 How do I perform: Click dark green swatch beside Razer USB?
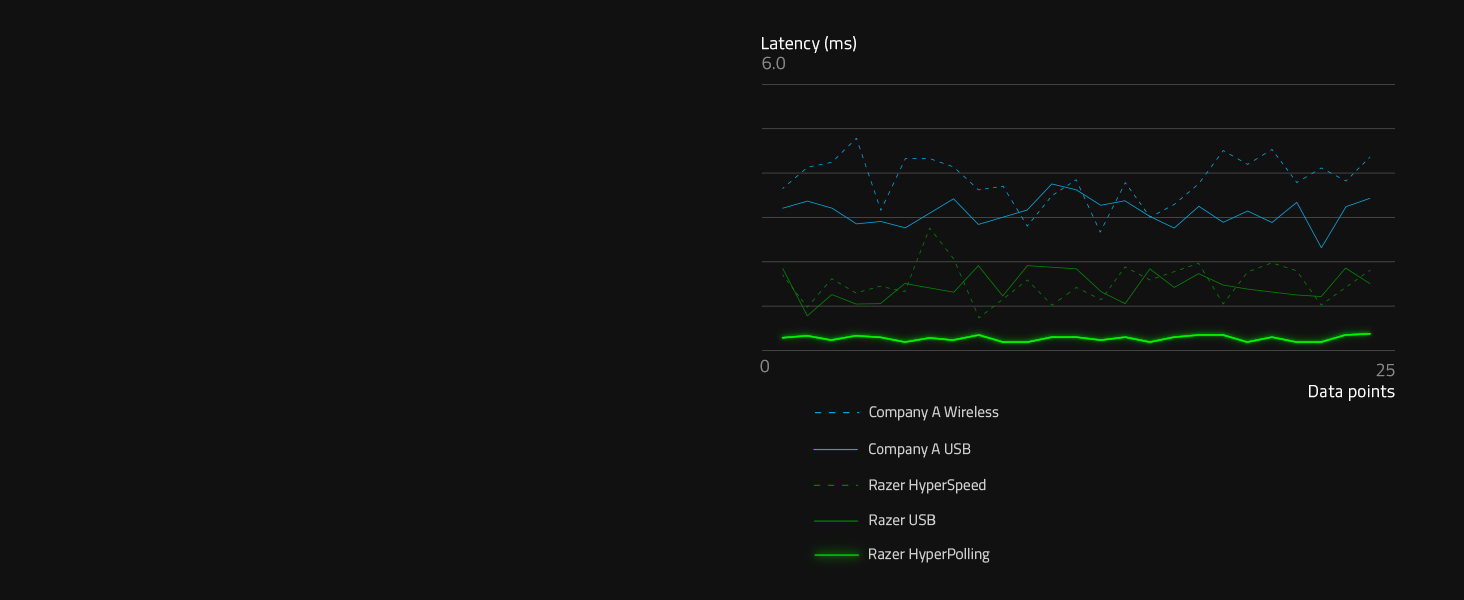click(x=836, y=521)
